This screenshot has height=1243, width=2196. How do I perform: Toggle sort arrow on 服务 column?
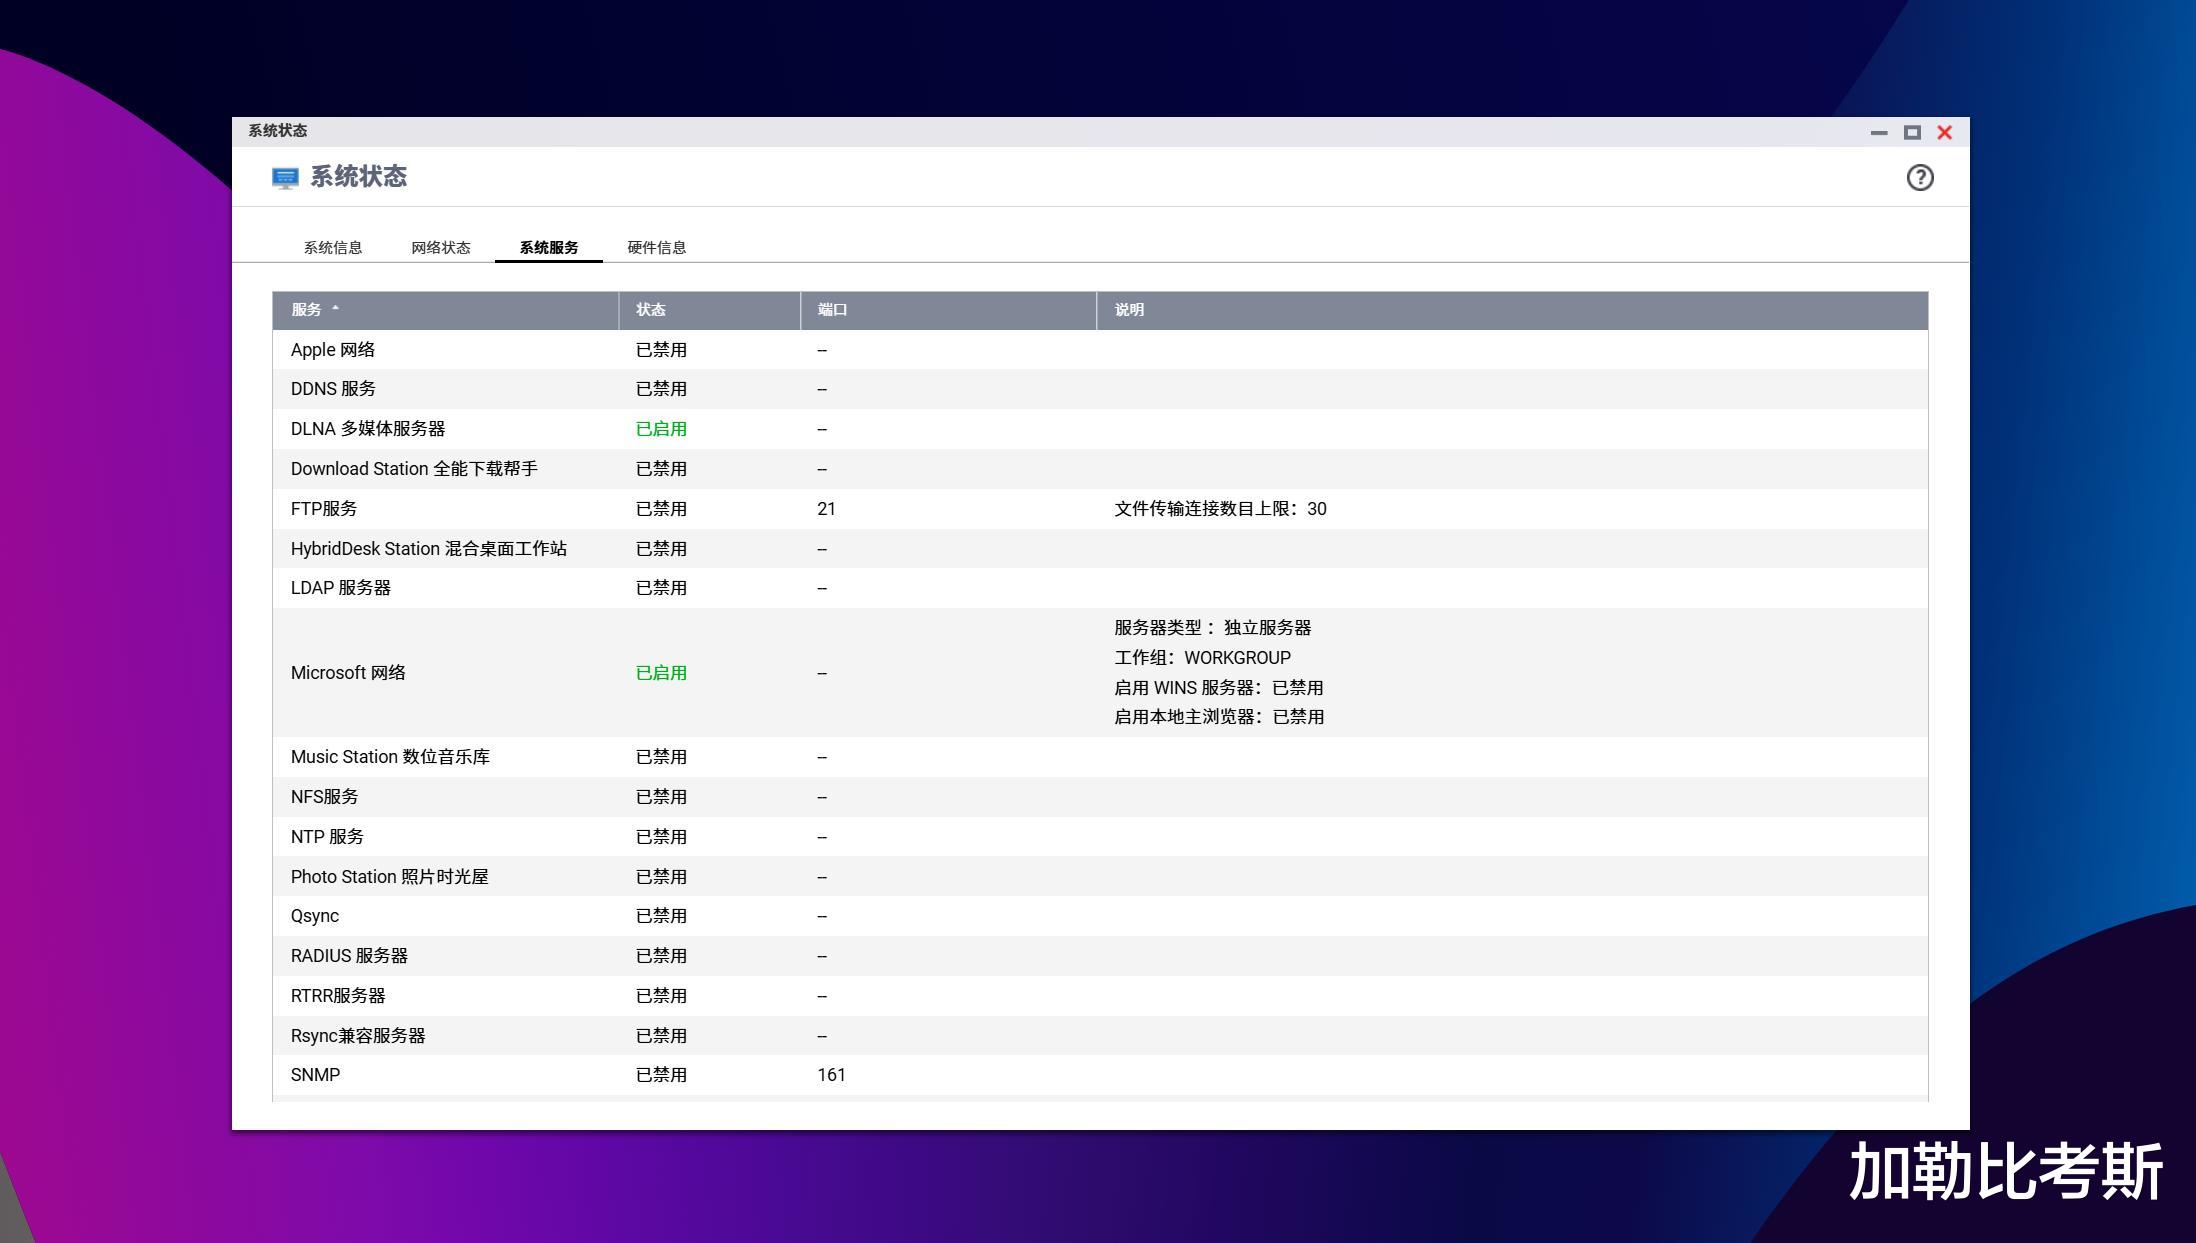pos(335,309)
